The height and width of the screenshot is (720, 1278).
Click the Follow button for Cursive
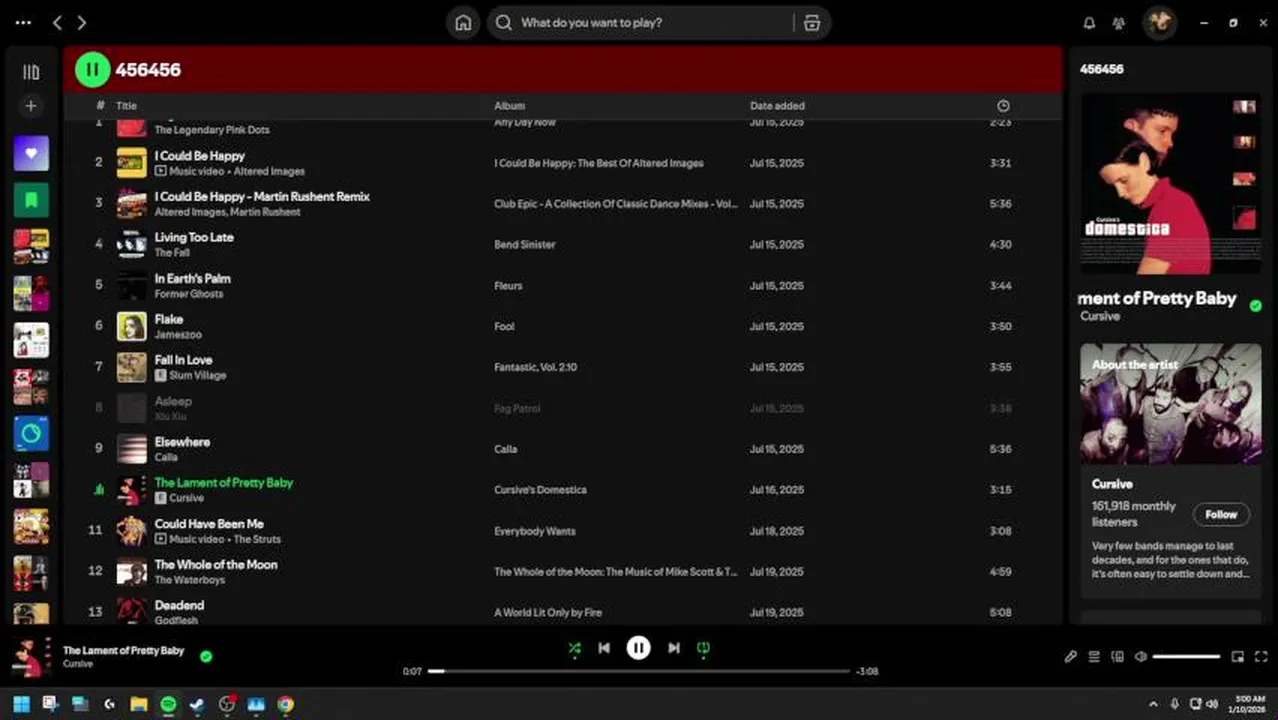[1220, 514]
